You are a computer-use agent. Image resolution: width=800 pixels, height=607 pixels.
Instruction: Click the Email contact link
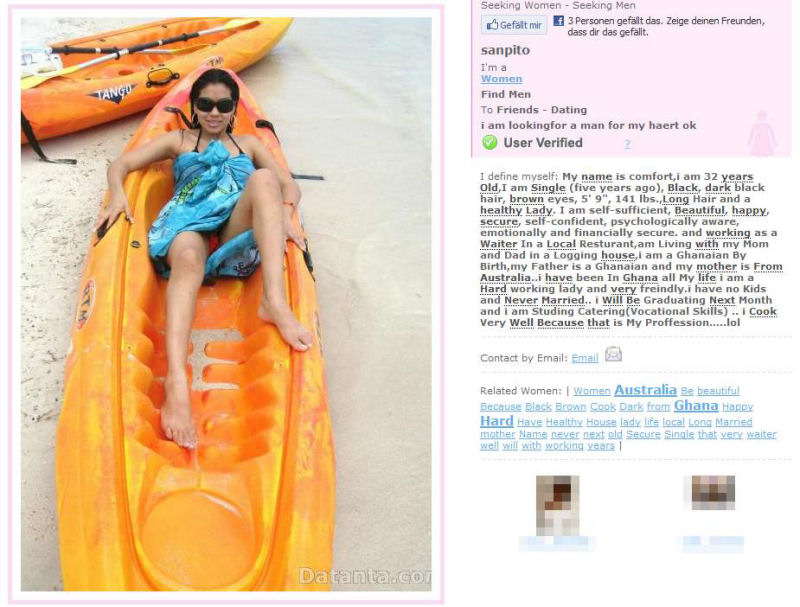(585, 358)
